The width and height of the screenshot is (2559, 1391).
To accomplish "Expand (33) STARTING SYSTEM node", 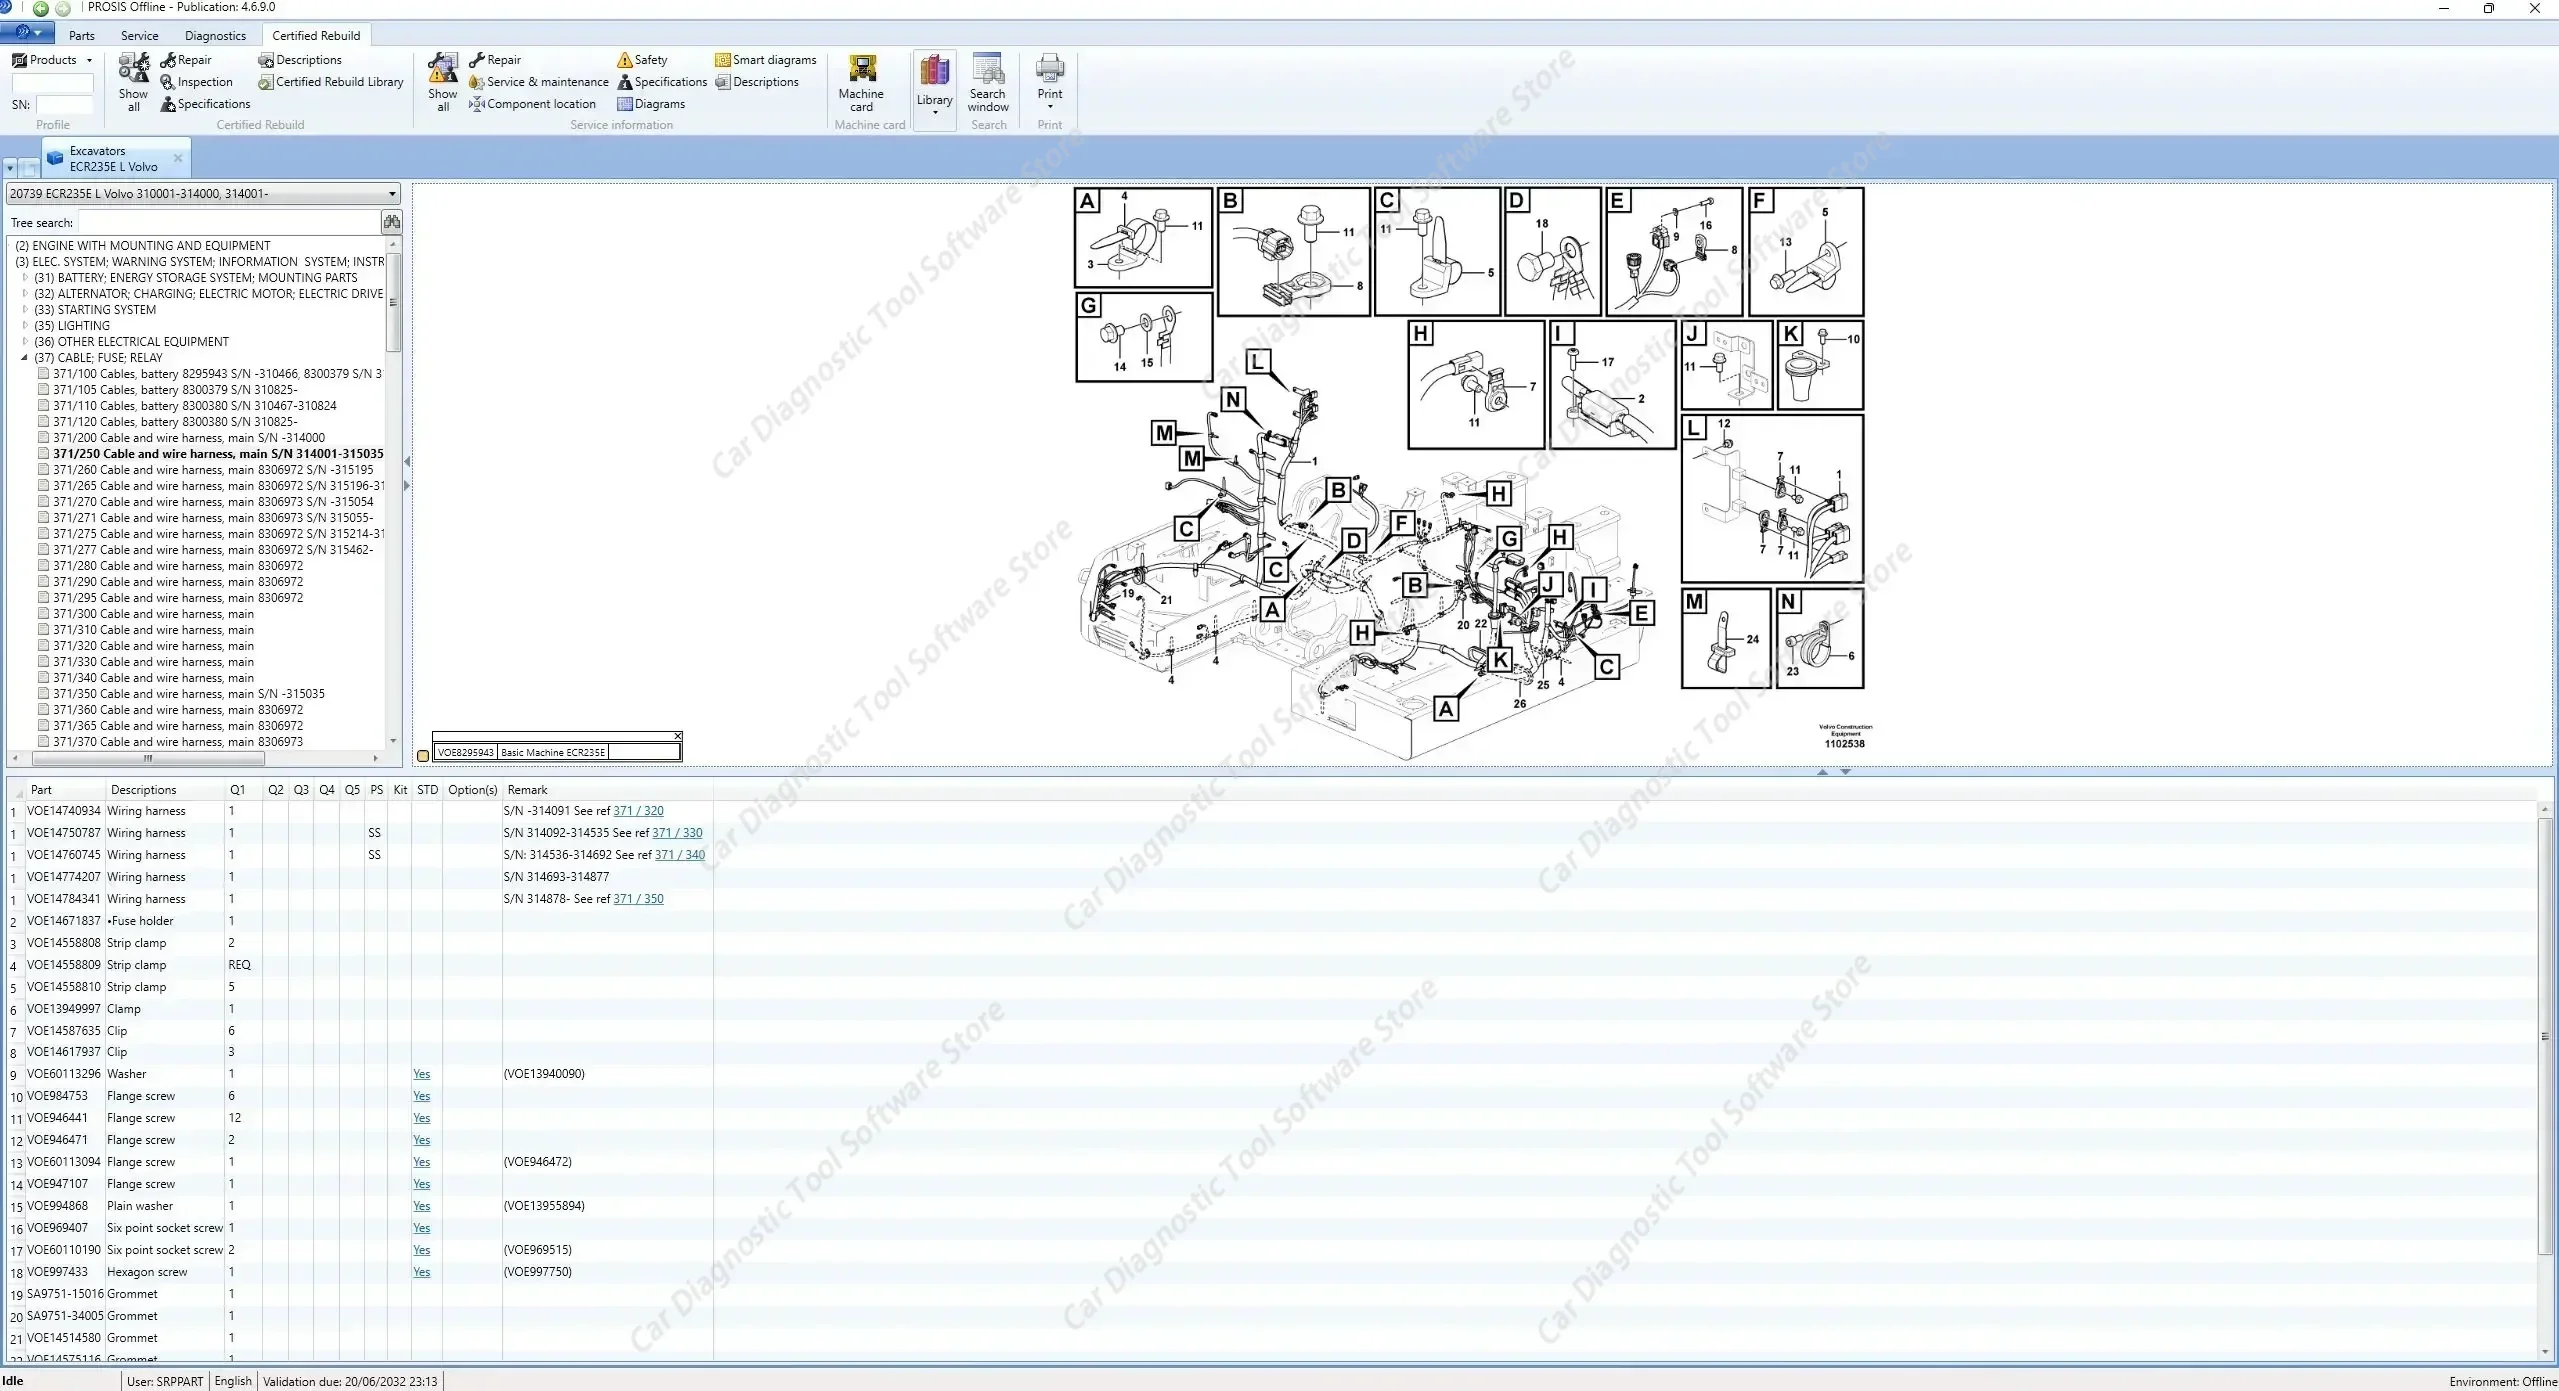I will click(26, 310).
